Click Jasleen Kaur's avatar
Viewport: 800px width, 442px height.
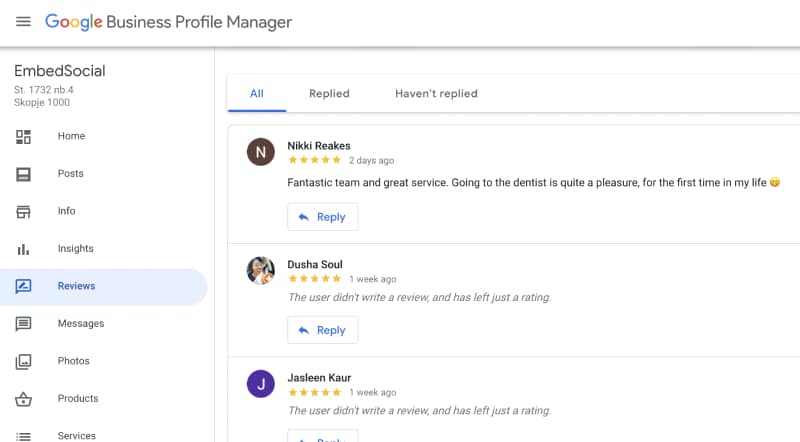(261, 383)
